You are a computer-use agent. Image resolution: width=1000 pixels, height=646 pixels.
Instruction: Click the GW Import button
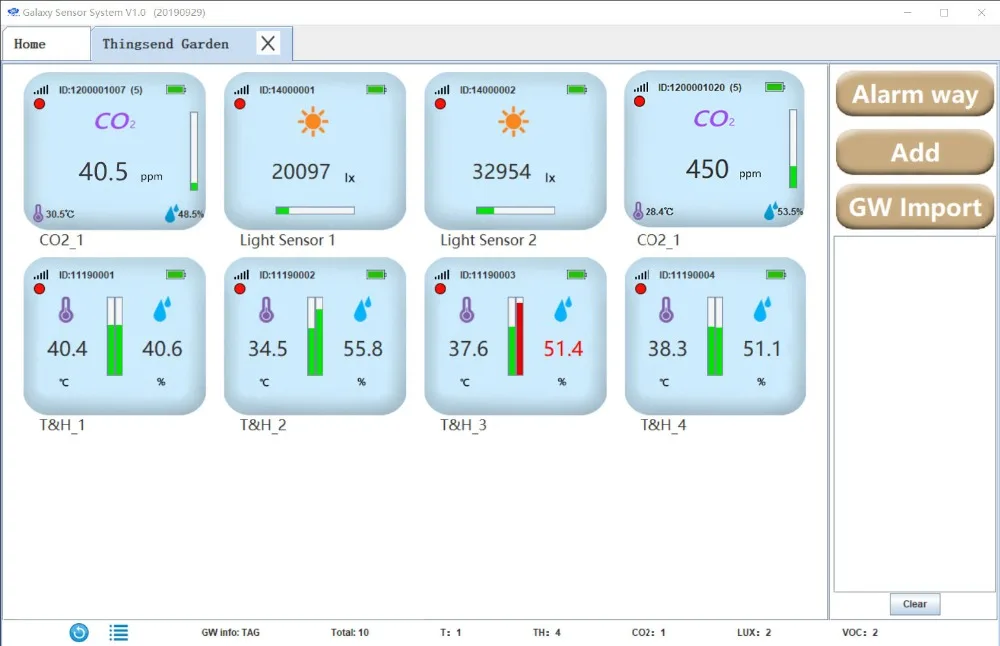point(915,207)
